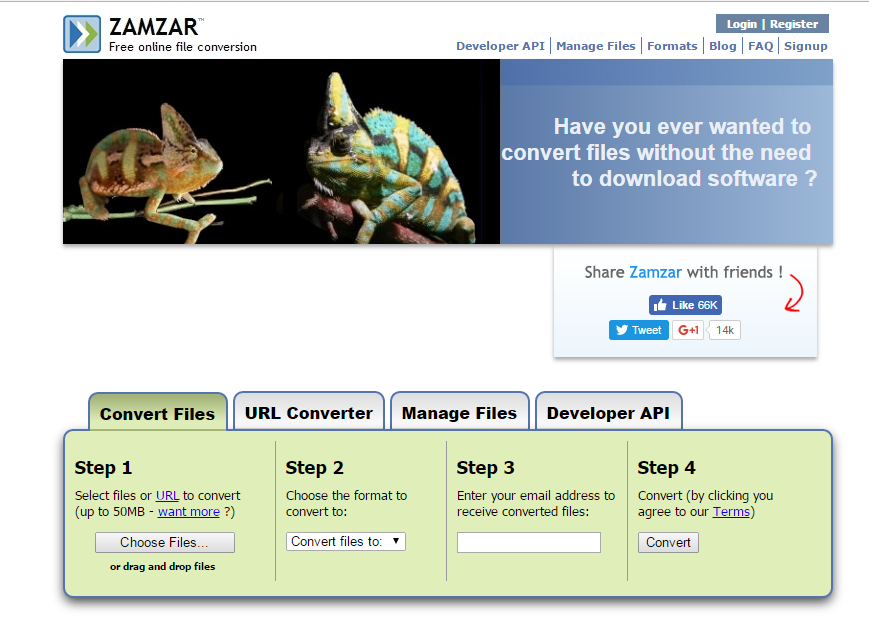Image resolution: width=869 pixels, height=617 pixels.
Task: Click the 'or drag and drop files' text
Action: (162, 566)
